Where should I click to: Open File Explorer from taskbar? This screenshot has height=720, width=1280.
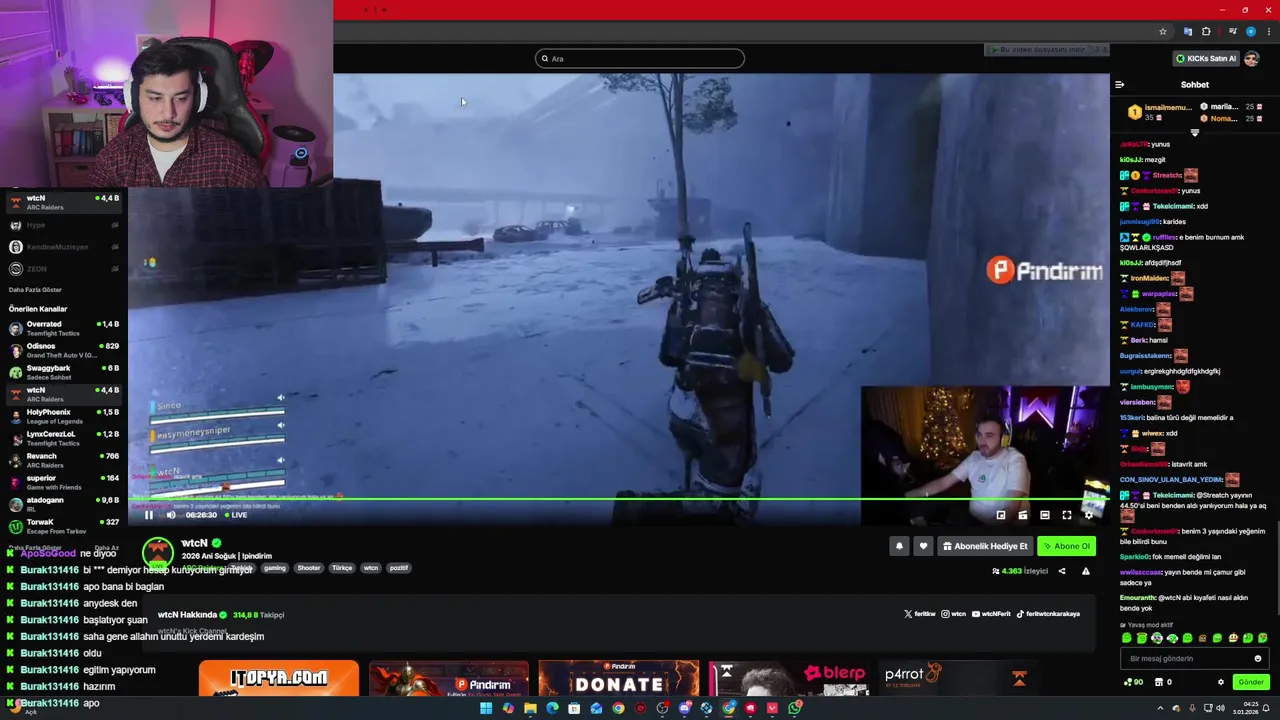(530, 708)
